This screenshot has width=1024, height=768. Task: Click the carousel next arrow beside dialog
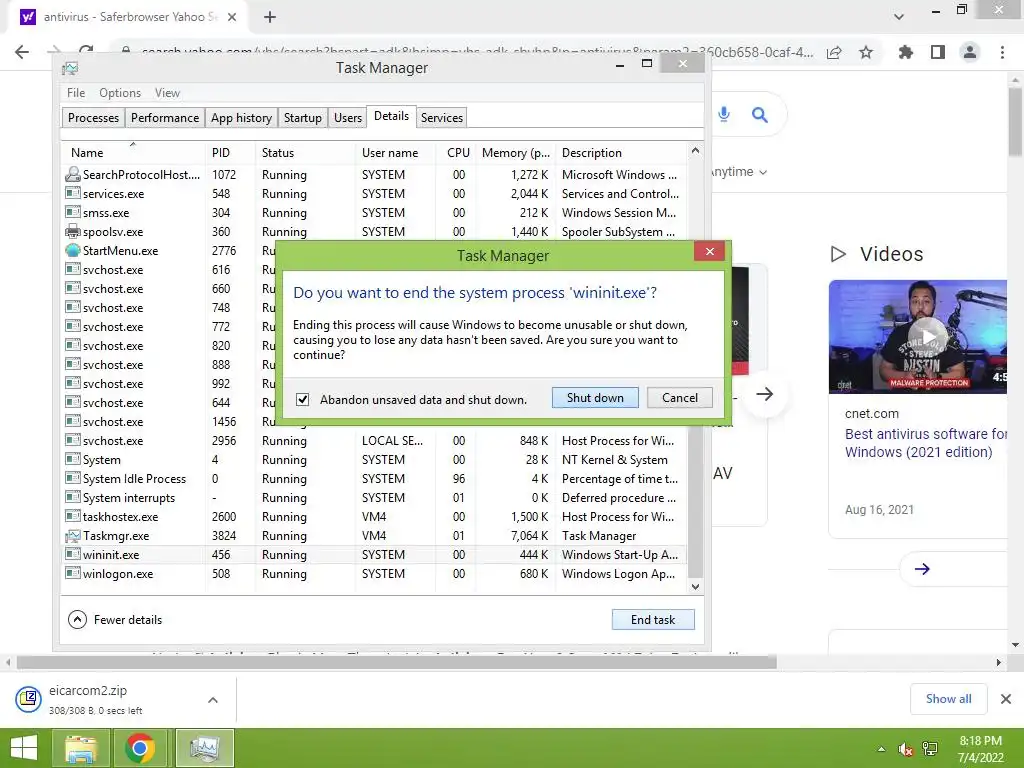click(x=765, y=394)
